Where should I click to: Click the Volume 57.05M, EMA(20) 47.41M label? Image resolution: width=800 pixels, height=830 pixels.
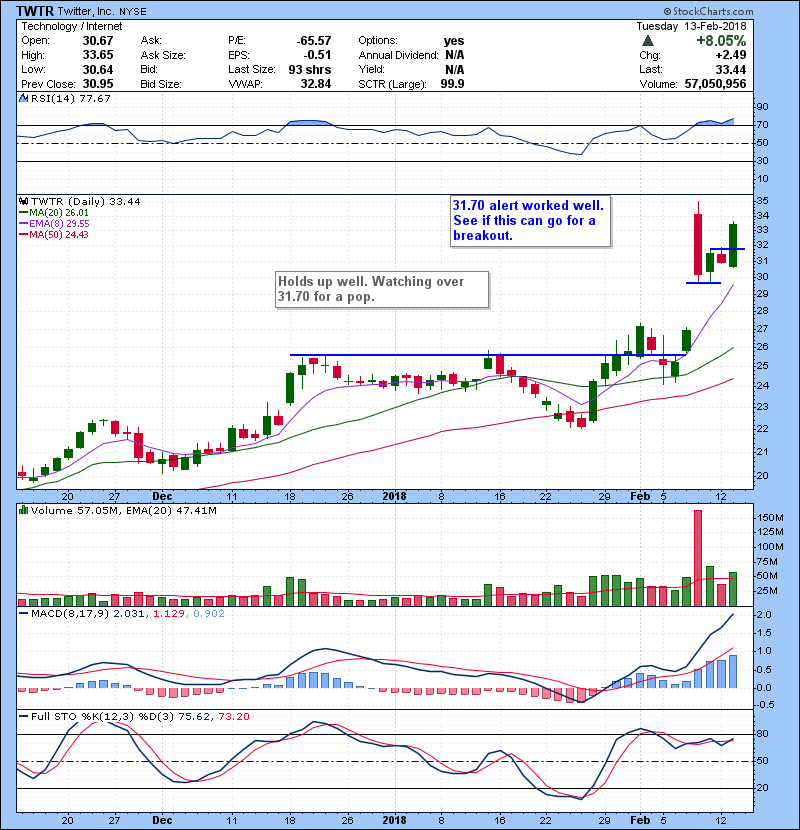(x=123, y=511)
